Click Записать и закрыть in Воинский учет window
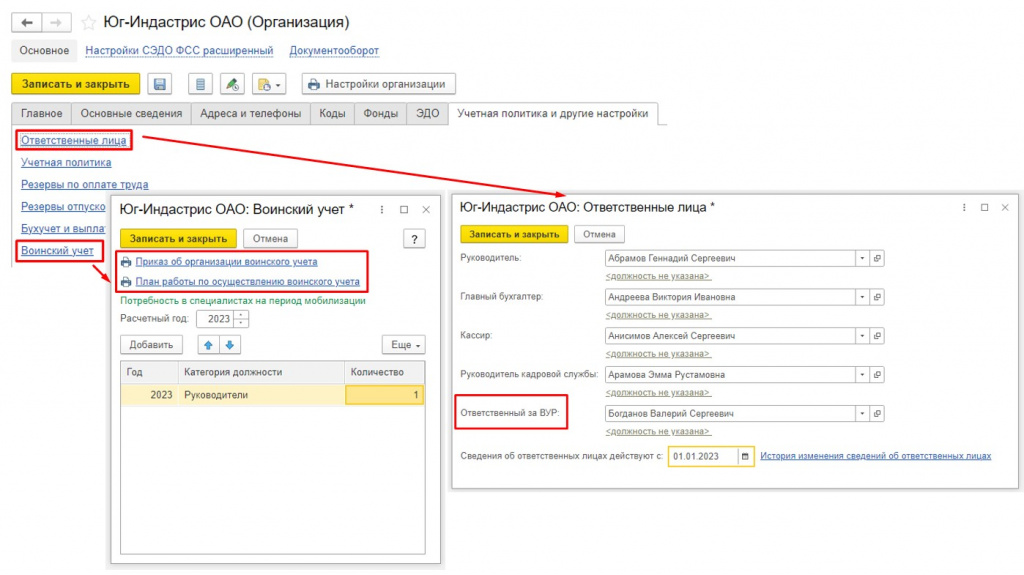Viewport: 1024px width, 575px height. pyautogui.click(x=178, y=238)
